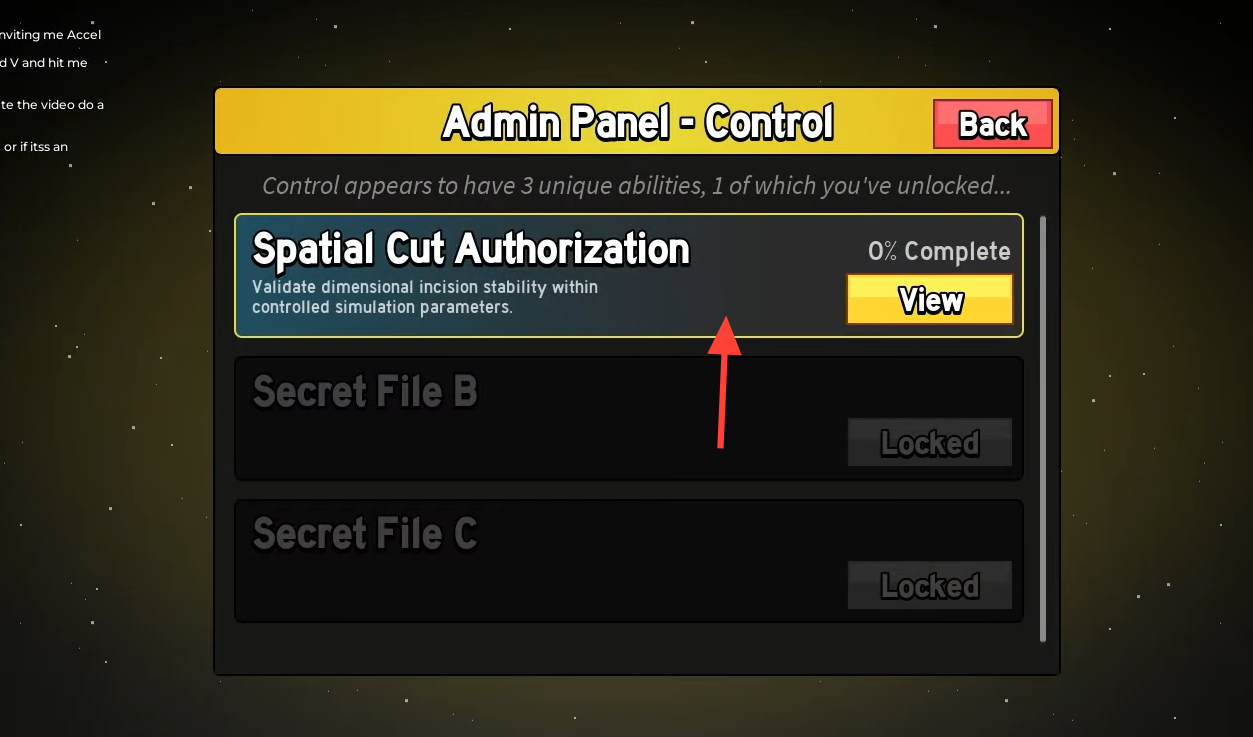The width and height of the screenshot is (1253, 737).
Task: Click the red Back button
Action: (x=992, y=124)
